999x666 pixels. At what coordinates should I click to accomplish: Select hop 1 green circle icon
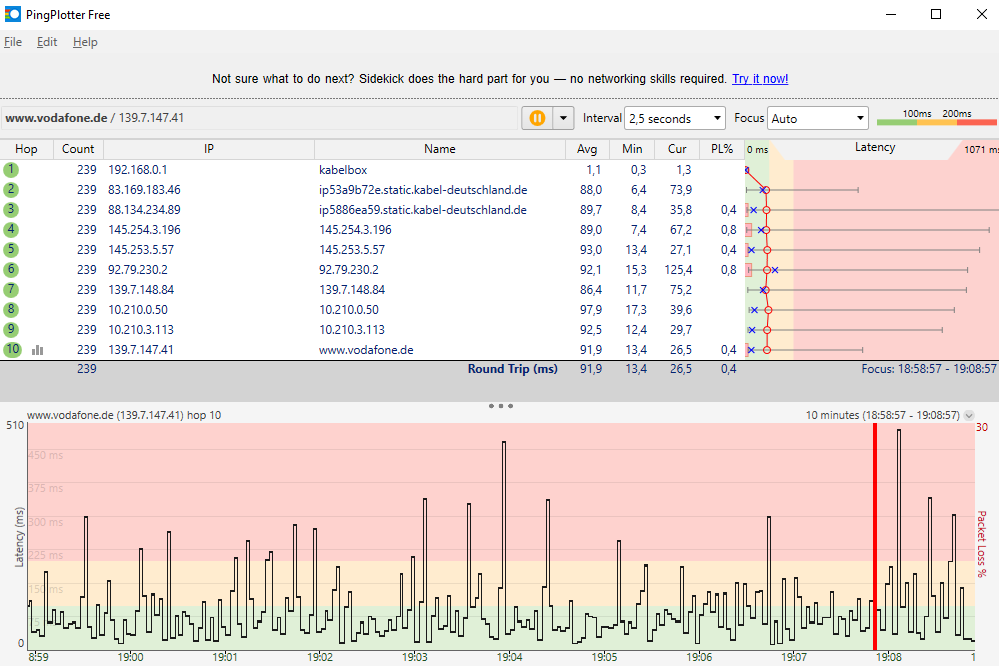click(x=11, y=170)
